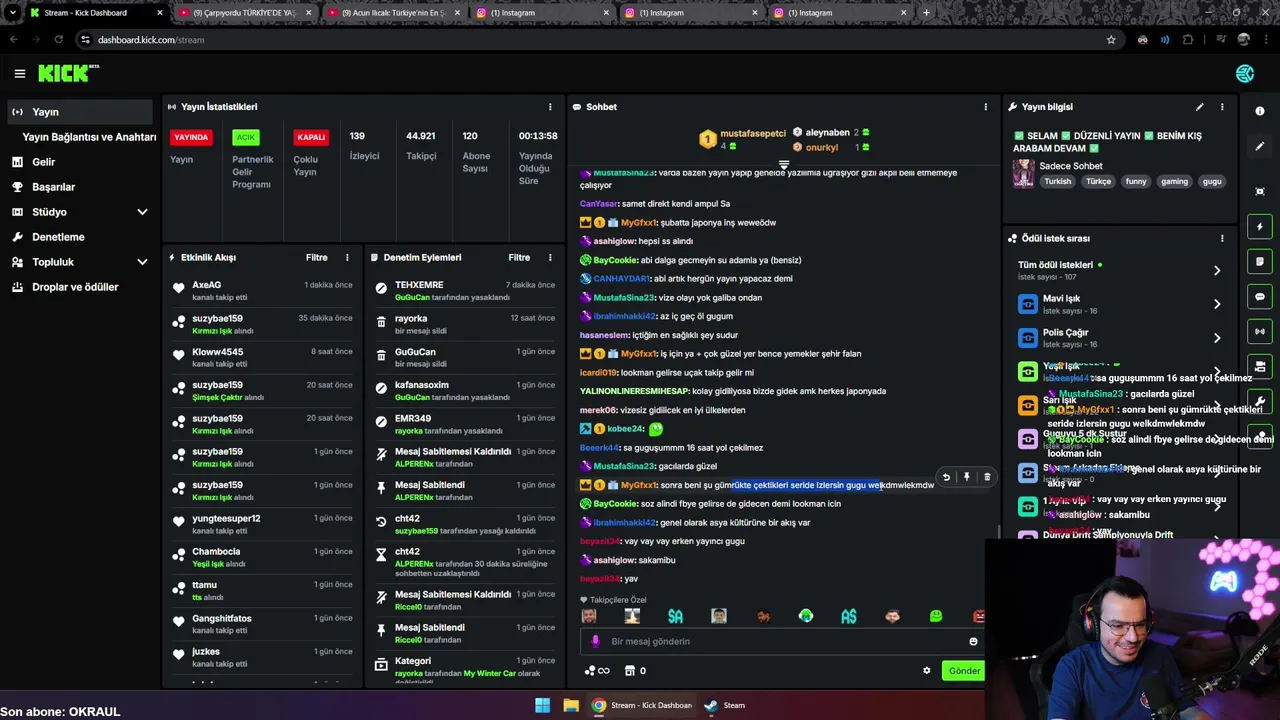Click the info icon in right sidebar

pyautogui.click(x=1260, y=111)
